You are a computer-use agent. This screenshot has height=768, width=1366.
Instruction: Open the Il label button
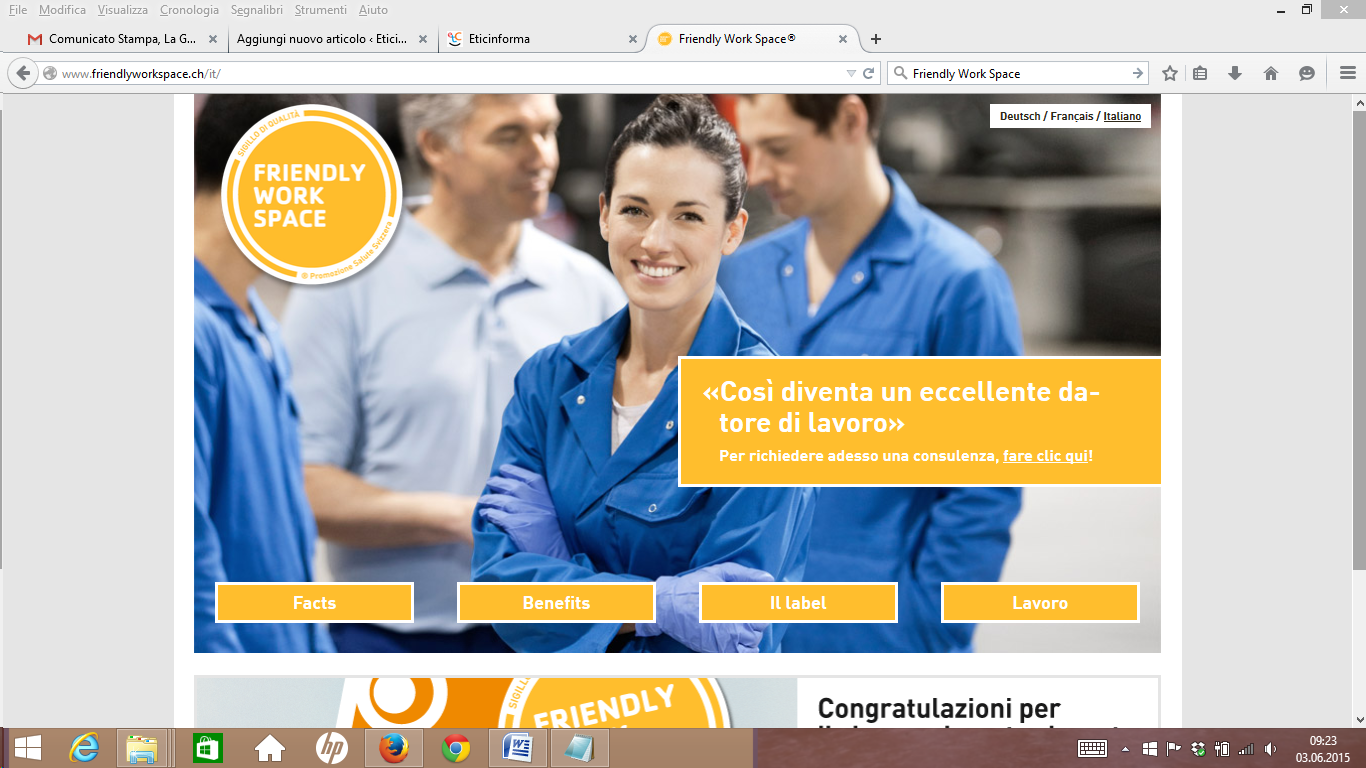[798, 603]
